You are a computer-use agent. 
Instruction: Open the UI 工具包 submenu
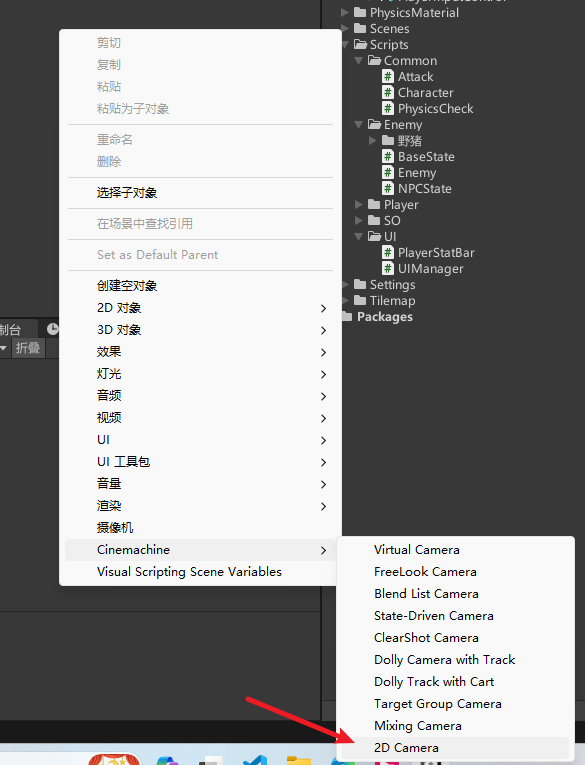coord(200,462)
